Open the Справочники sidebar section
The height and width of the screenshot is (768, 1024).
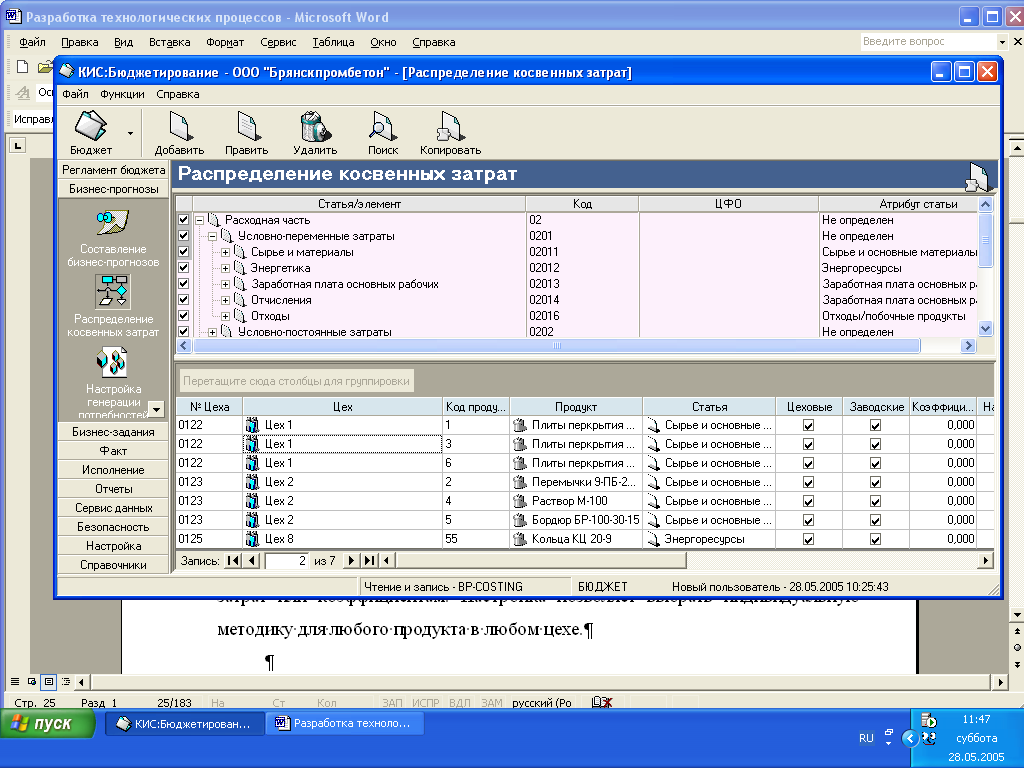coord(113,565)
